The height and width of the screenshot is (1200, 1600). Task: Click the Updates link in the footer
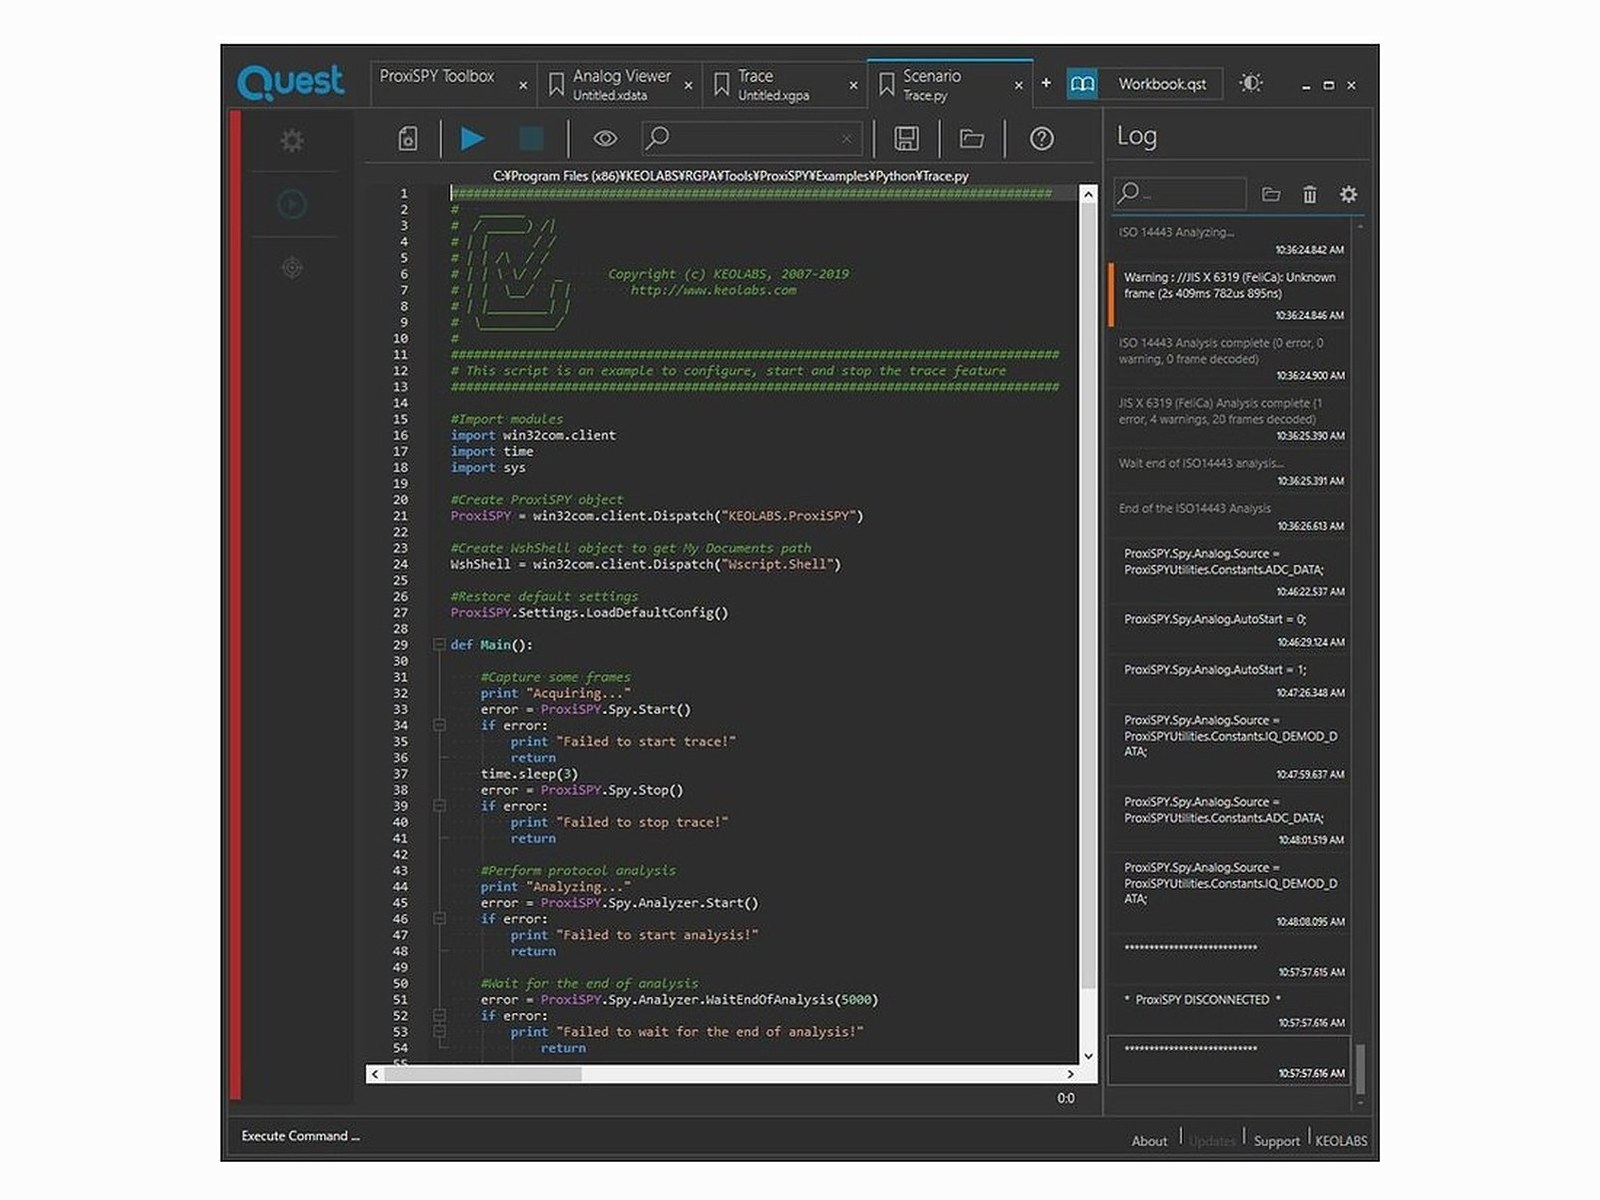[1212, 1141]
